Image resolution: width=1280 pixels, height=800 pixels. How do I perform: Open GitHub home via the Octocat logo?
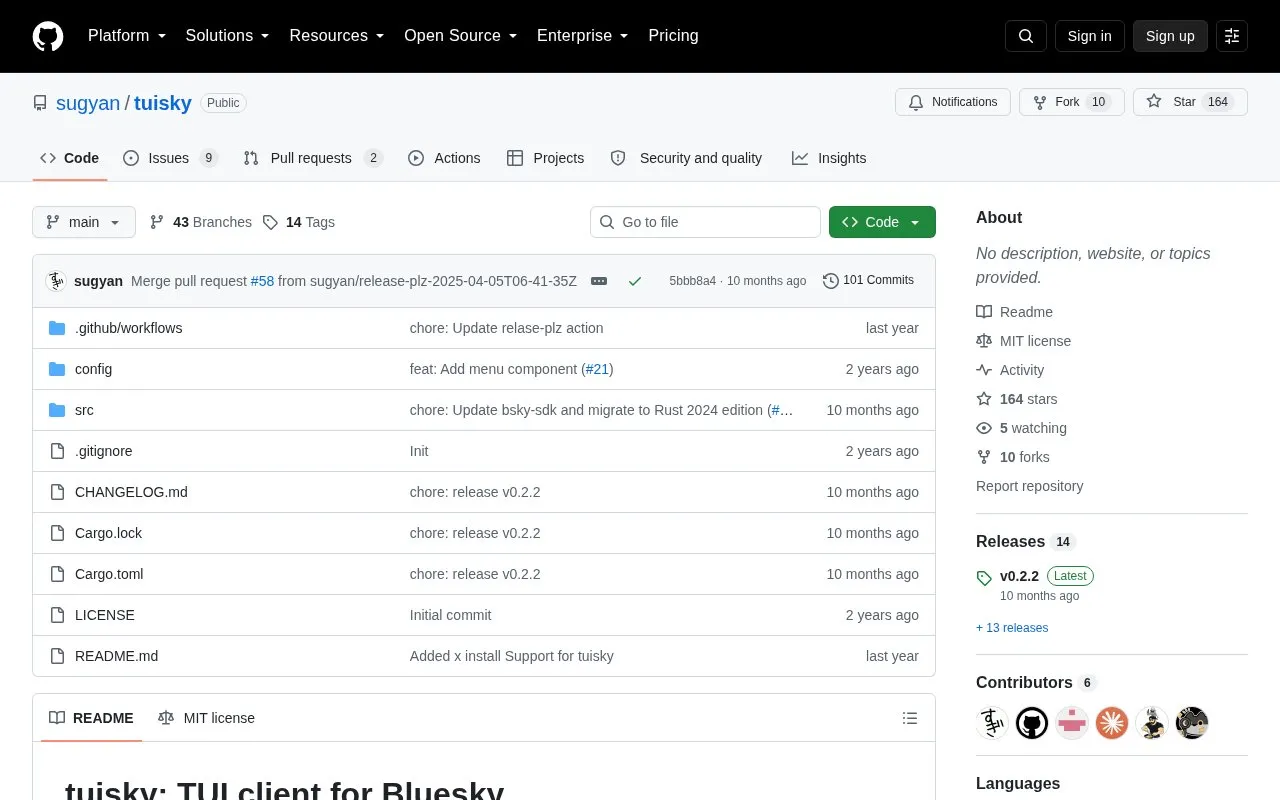click(48, 36)
